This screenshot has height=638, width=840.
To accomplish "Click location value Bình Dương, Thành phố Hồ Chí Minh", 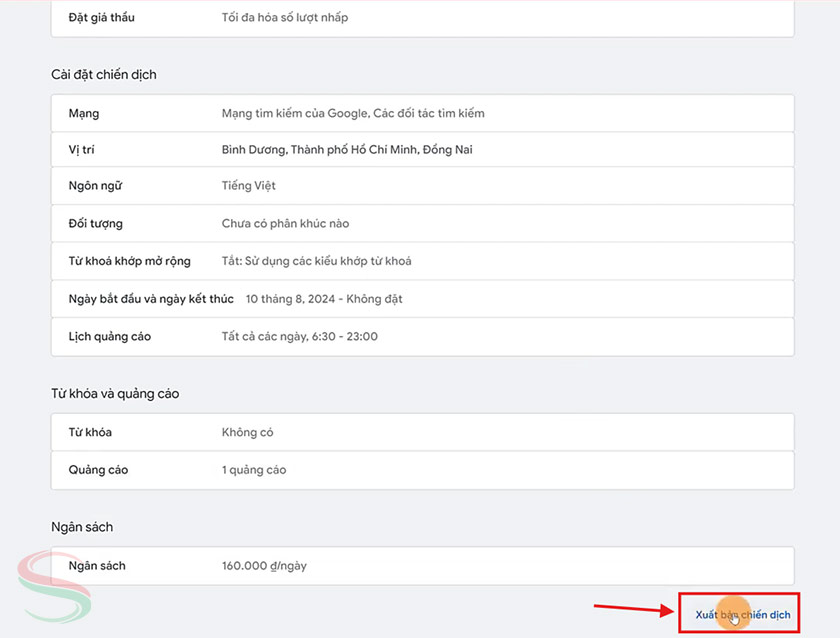I will coord(347,149).
